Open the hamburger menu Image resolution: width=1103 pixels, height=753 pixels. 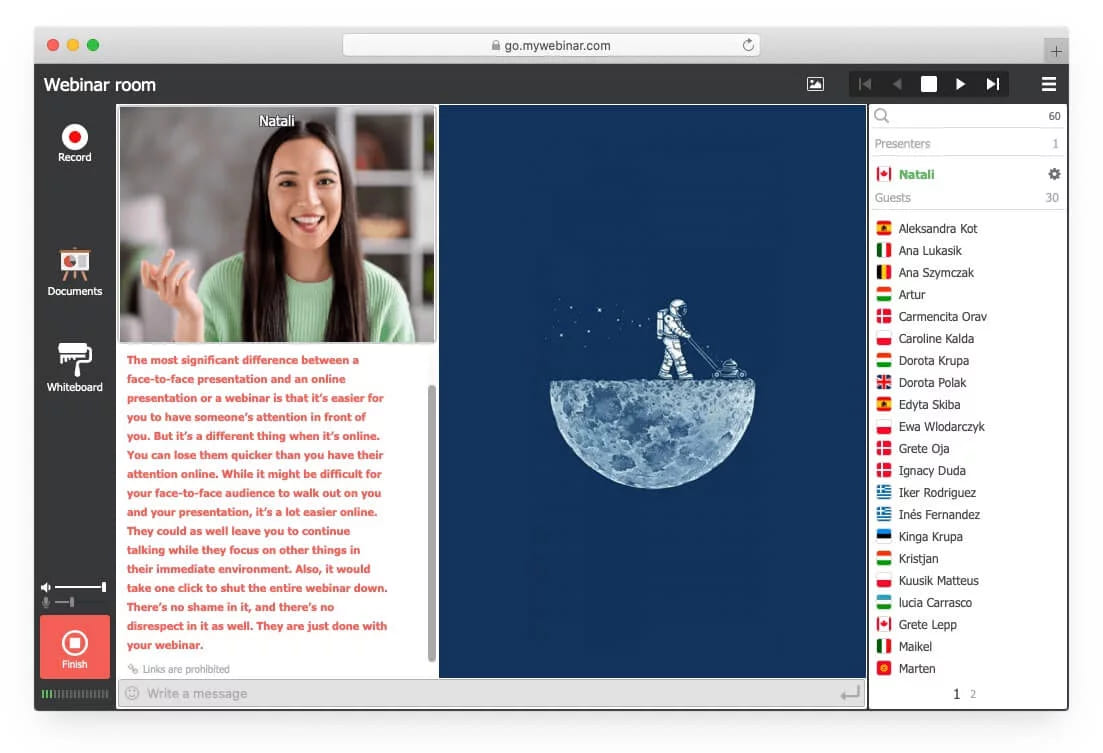pos(1048,84)
